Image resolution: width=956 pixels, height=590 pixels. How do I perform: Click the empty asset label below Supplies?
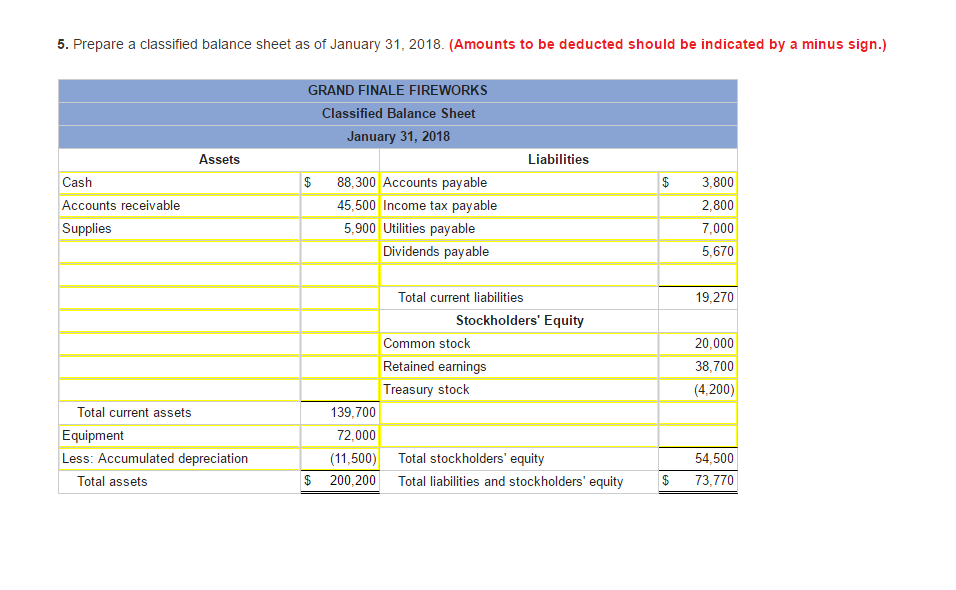coord(179,252)
